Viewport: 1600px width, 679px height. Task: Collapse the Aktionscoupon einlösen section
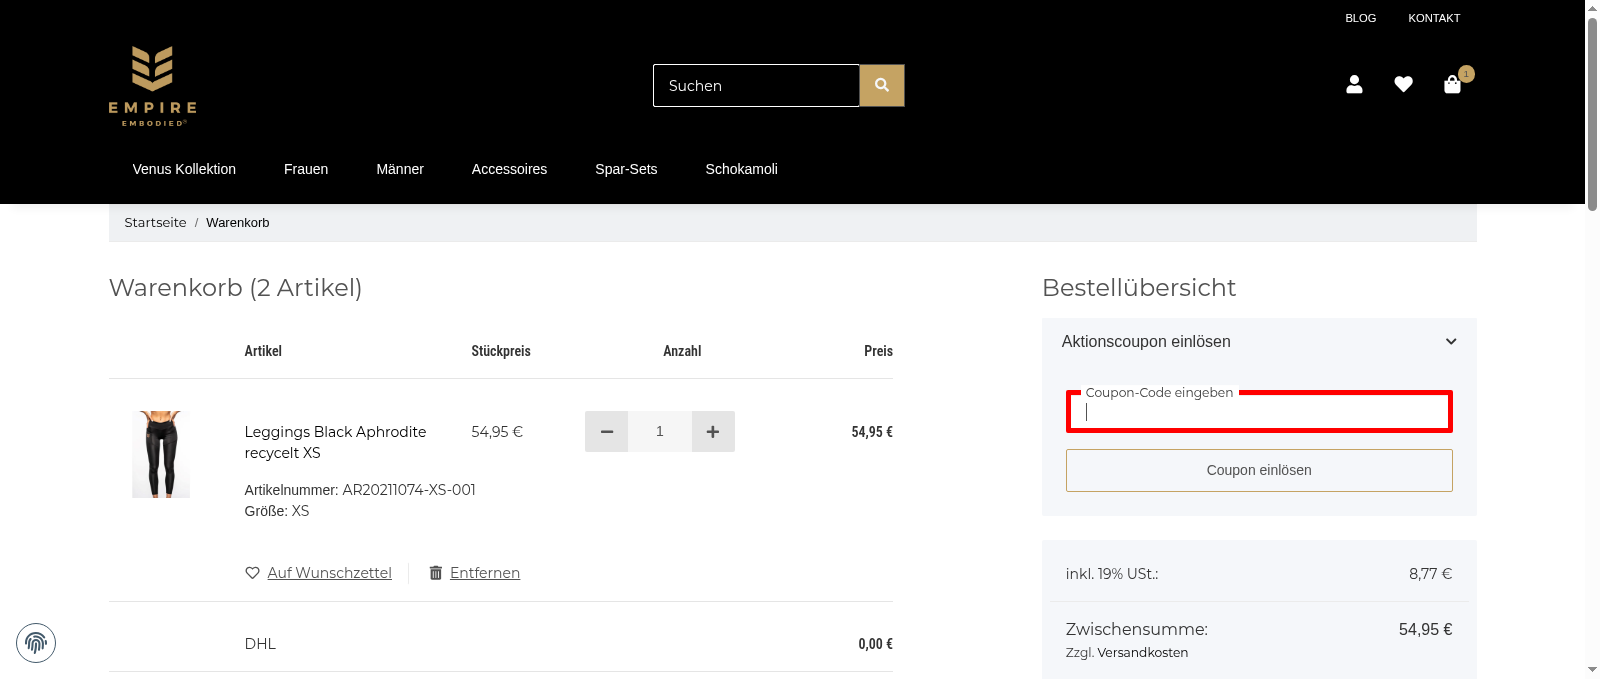(x=1450, y=342)
